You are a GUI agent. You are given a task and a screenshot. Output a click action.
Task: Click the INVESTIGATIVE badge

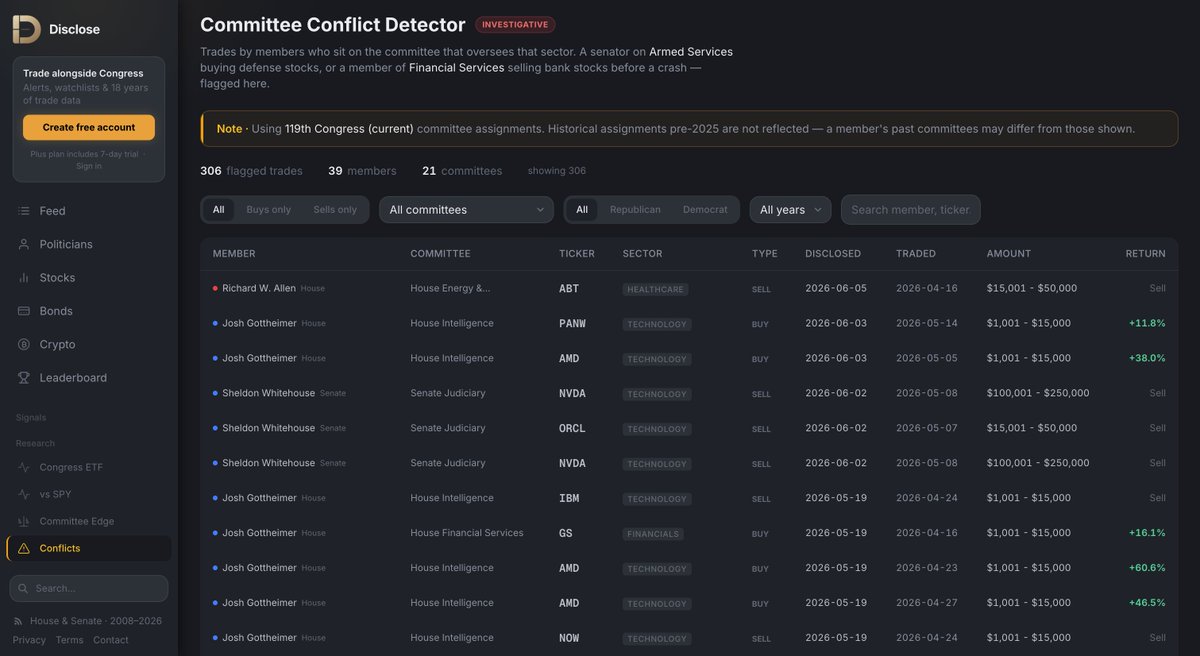[515, 25]
